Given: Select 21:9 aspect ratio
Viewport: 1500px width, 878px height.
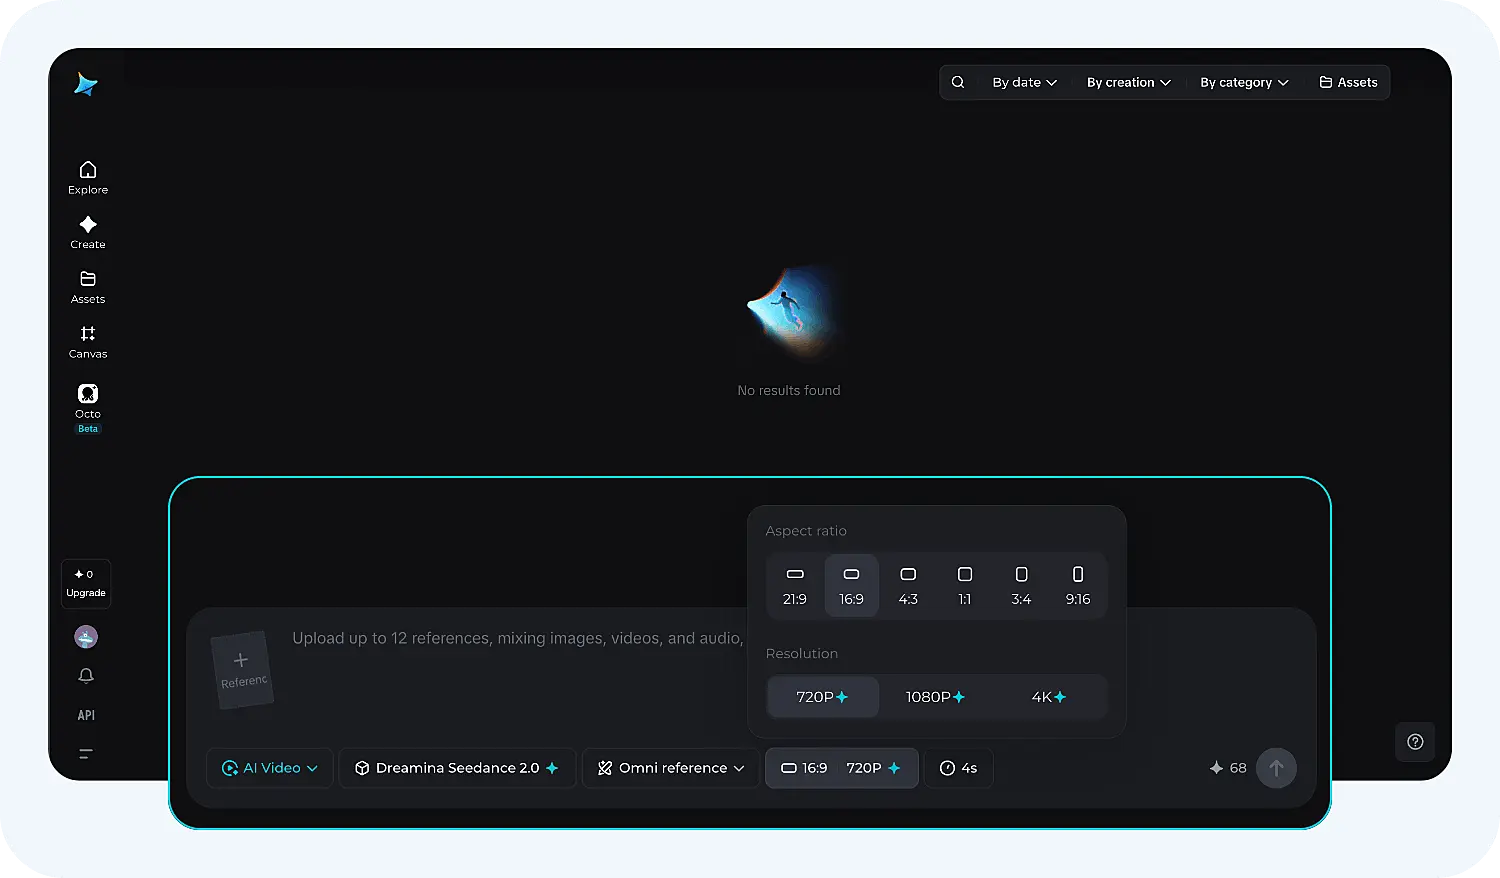Looking at the screenshot, I should pos(795,586).
